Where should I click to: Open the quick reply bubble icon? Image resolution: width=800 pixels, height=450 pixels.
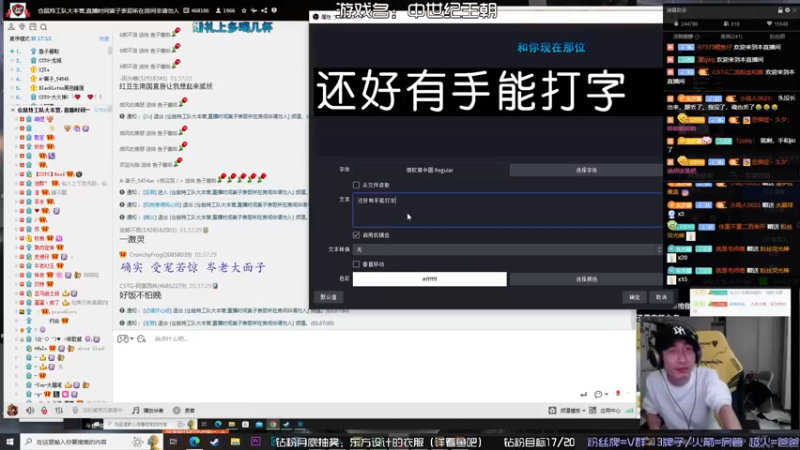[598, 394]
